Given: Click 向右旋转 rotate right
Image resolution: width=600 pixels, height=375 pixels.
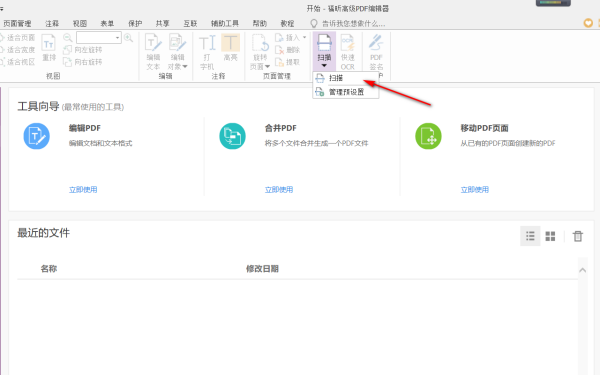Looking at the screenshot, I should click(83, 62).
